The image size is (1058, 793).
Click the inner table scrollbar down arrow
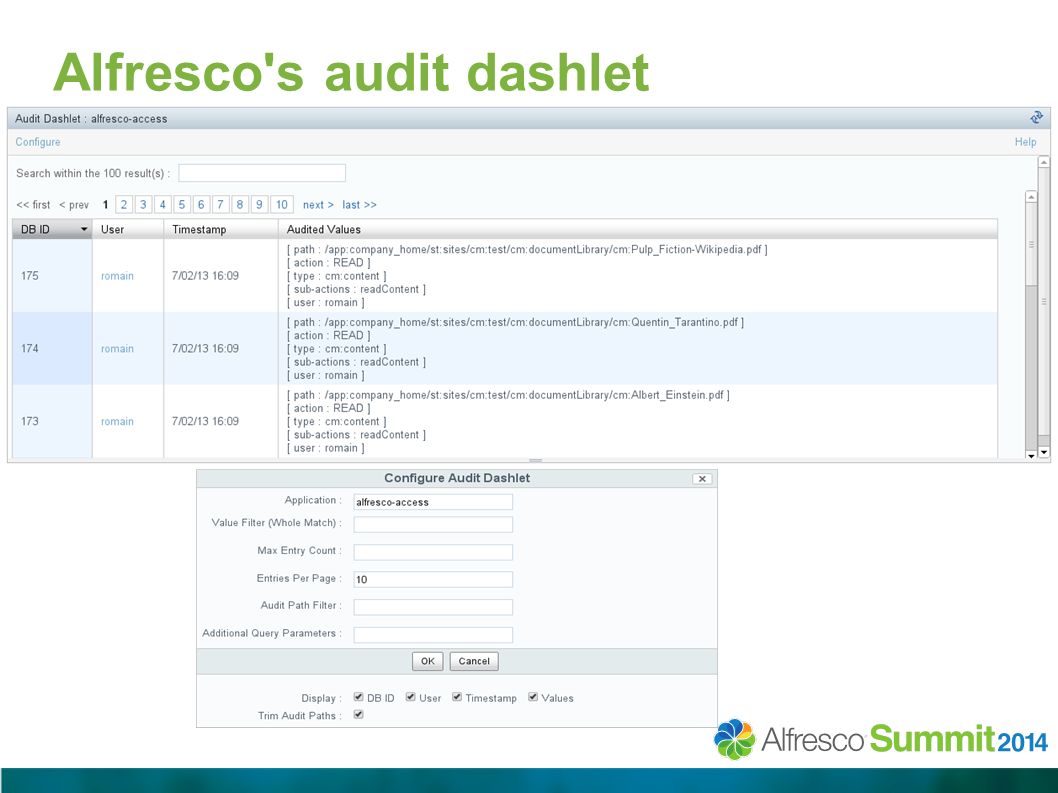click(x=1030, y=456)
